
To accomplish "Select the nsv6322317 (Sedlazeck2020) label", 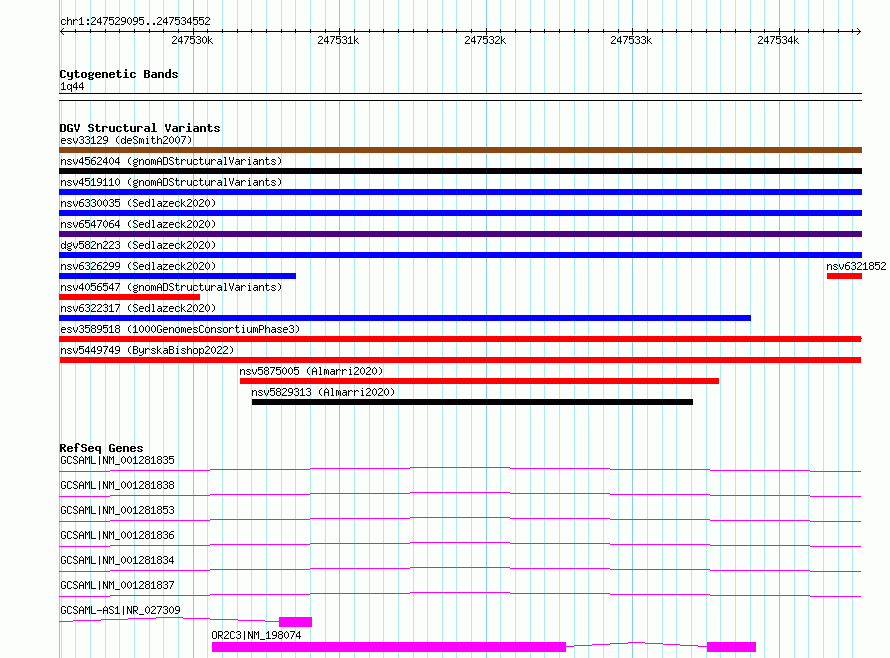I will point(138,308).
